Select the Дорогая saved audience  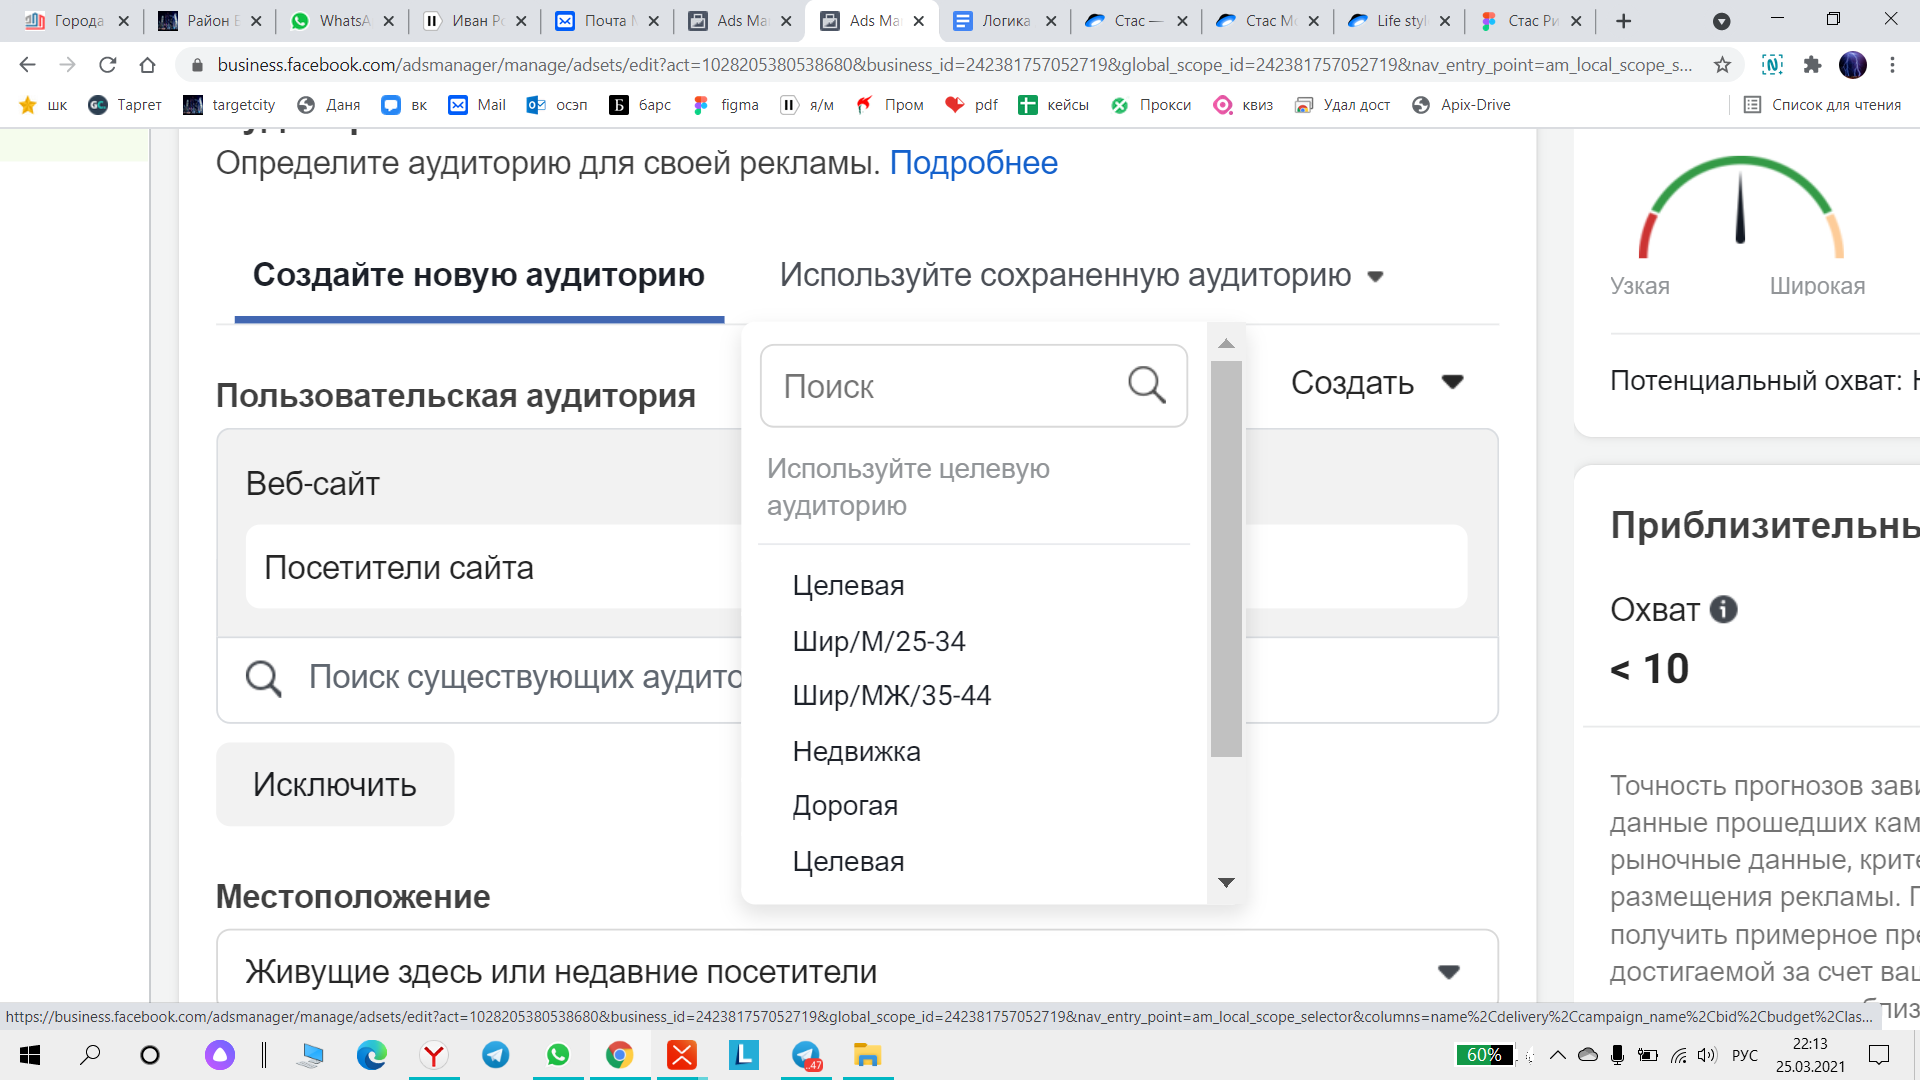click(x=845, y=806)
